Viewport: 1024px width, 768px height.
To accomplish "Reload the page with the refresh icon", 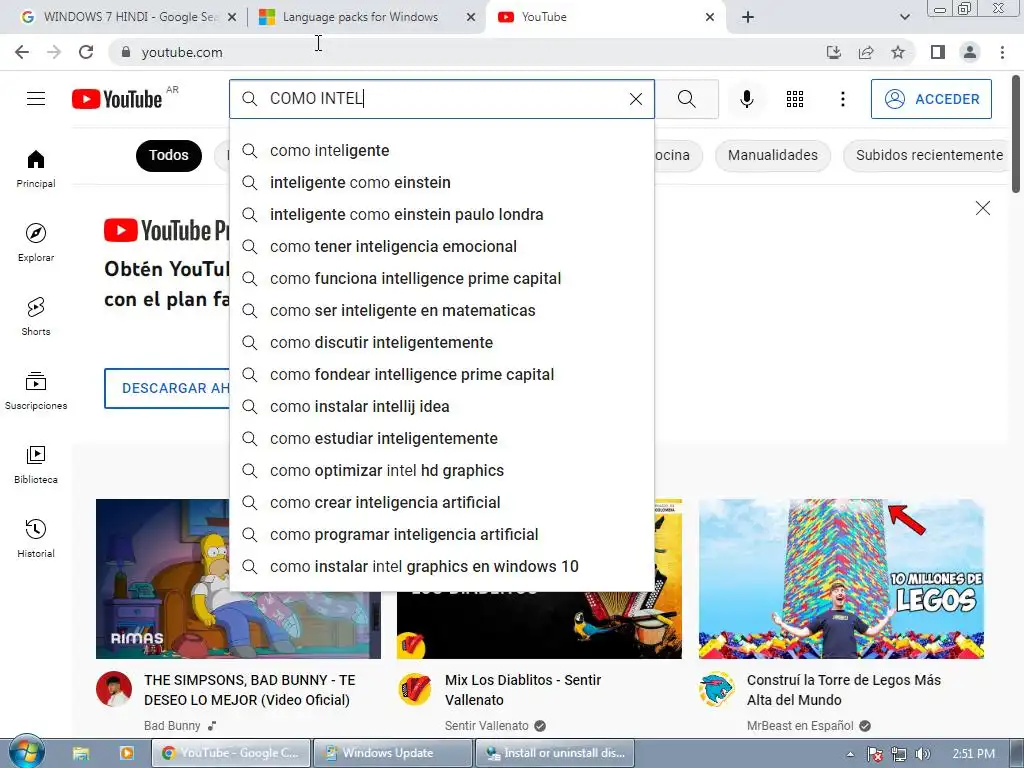I will coord(86,52).
